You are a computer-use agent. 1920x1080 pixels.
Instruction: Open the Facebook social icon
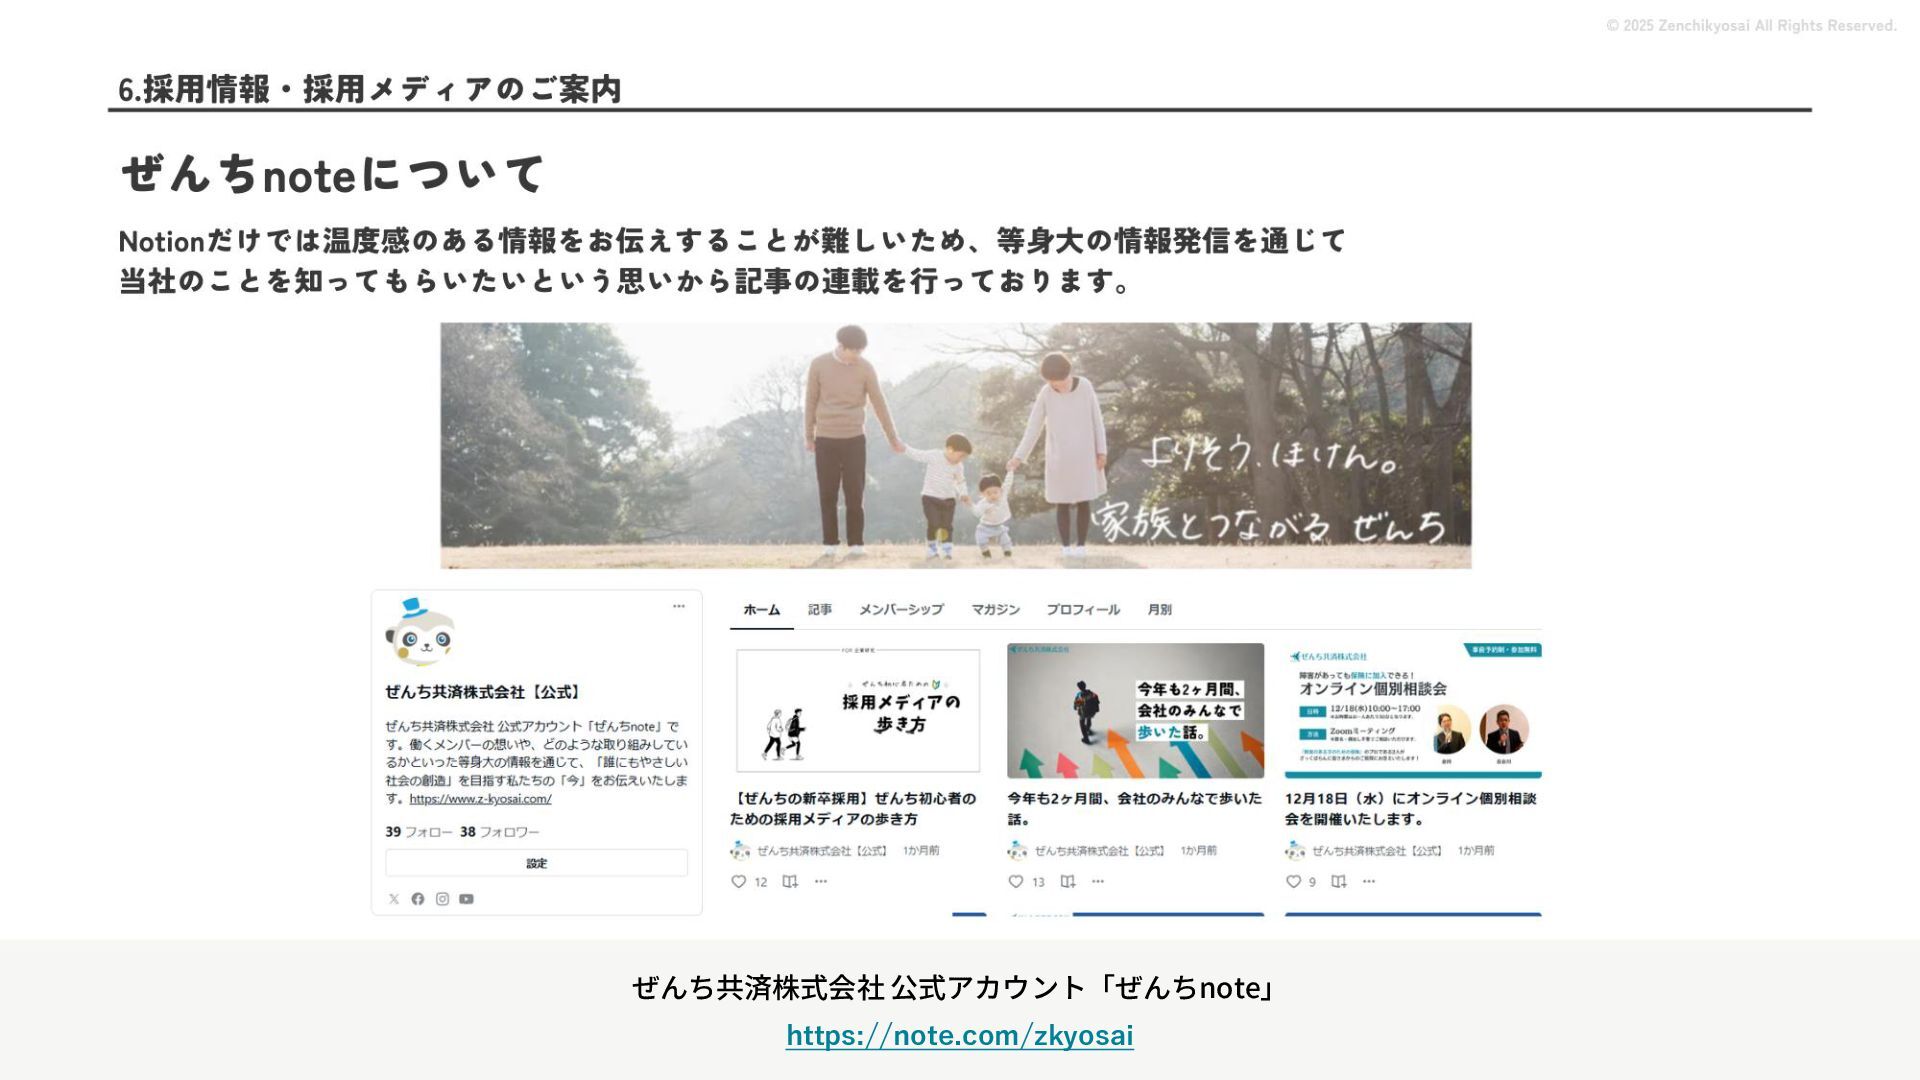[x=418, y=899]
